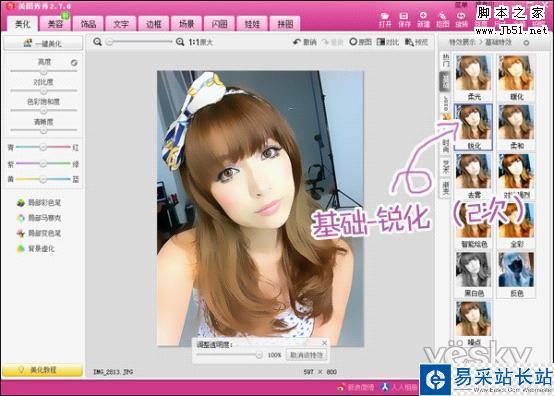Click the 取消该特效 cancel effect button
The height and width of the screenshot is (396, 554).
[x=306, y=355]
